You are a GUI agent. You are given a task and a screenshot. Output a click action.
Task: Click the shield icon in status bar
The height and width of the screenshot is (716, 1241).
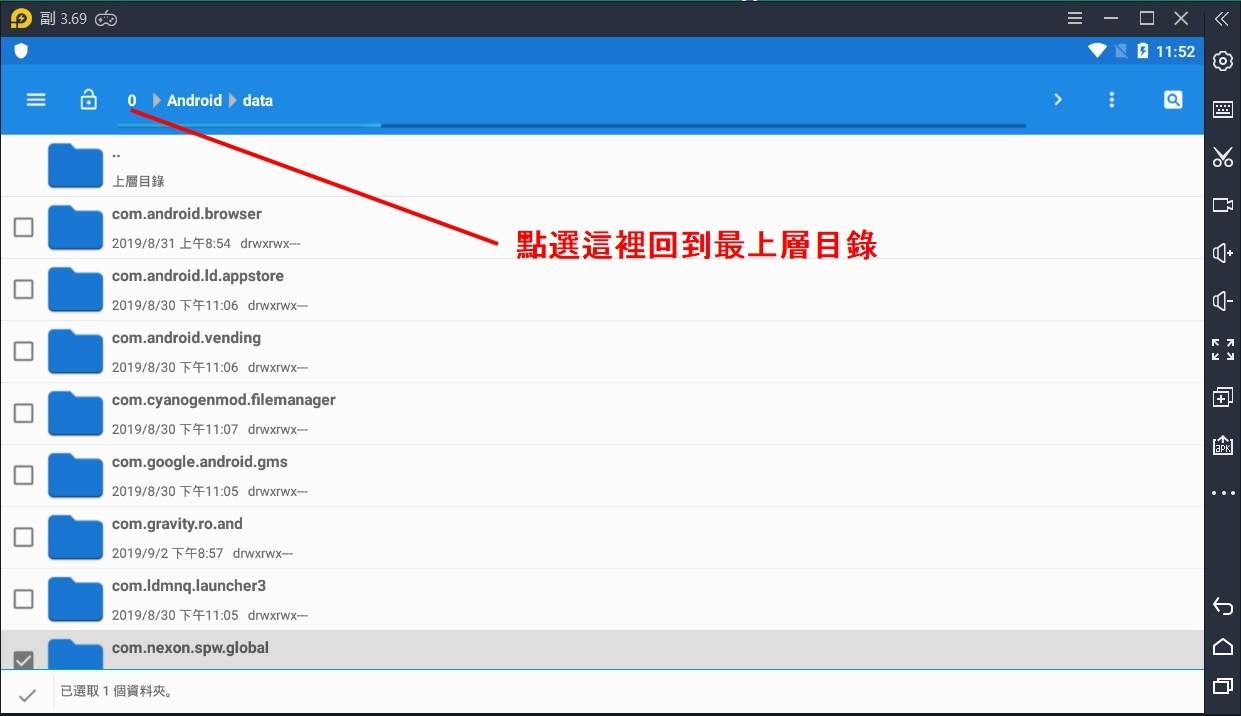21,51
